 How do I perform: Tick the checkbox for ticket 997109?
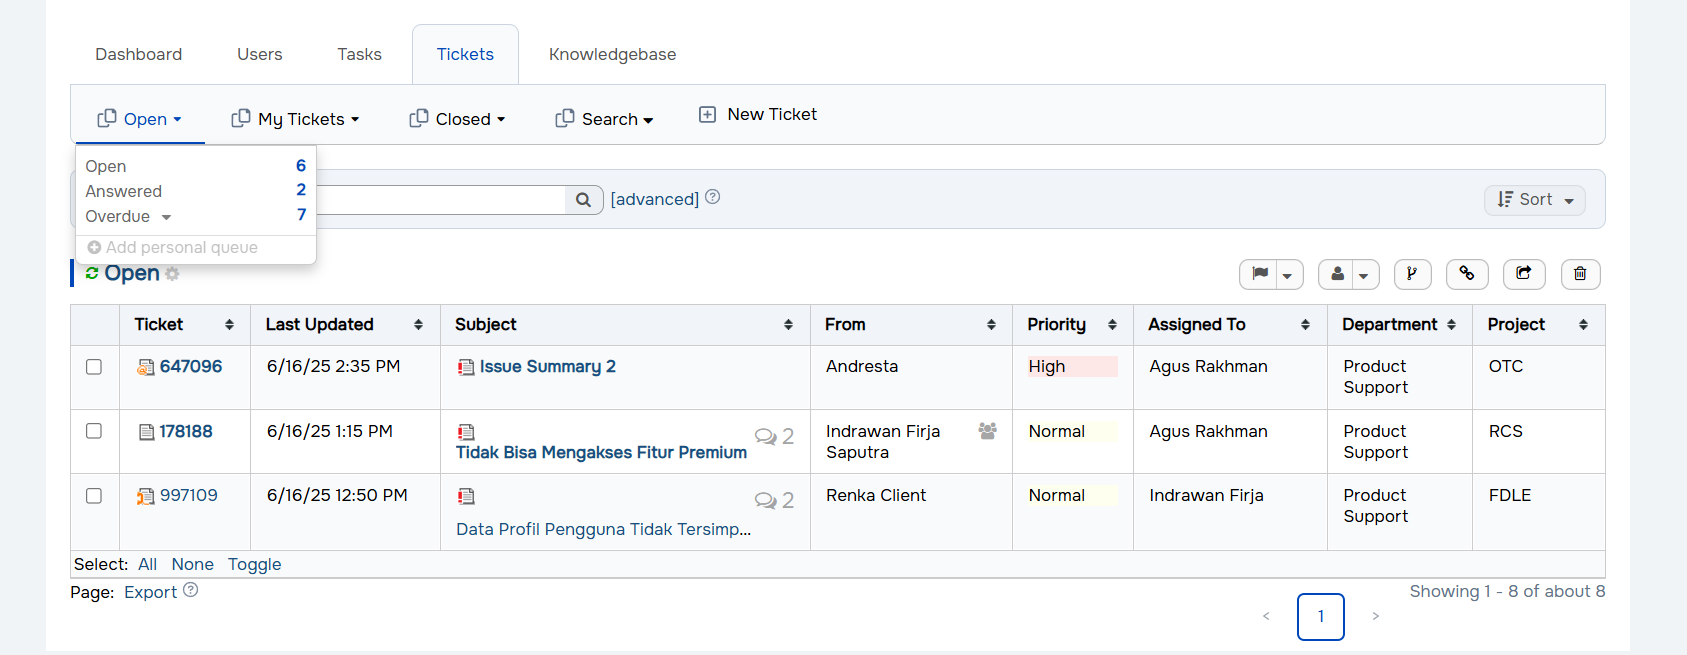point(94,496)
